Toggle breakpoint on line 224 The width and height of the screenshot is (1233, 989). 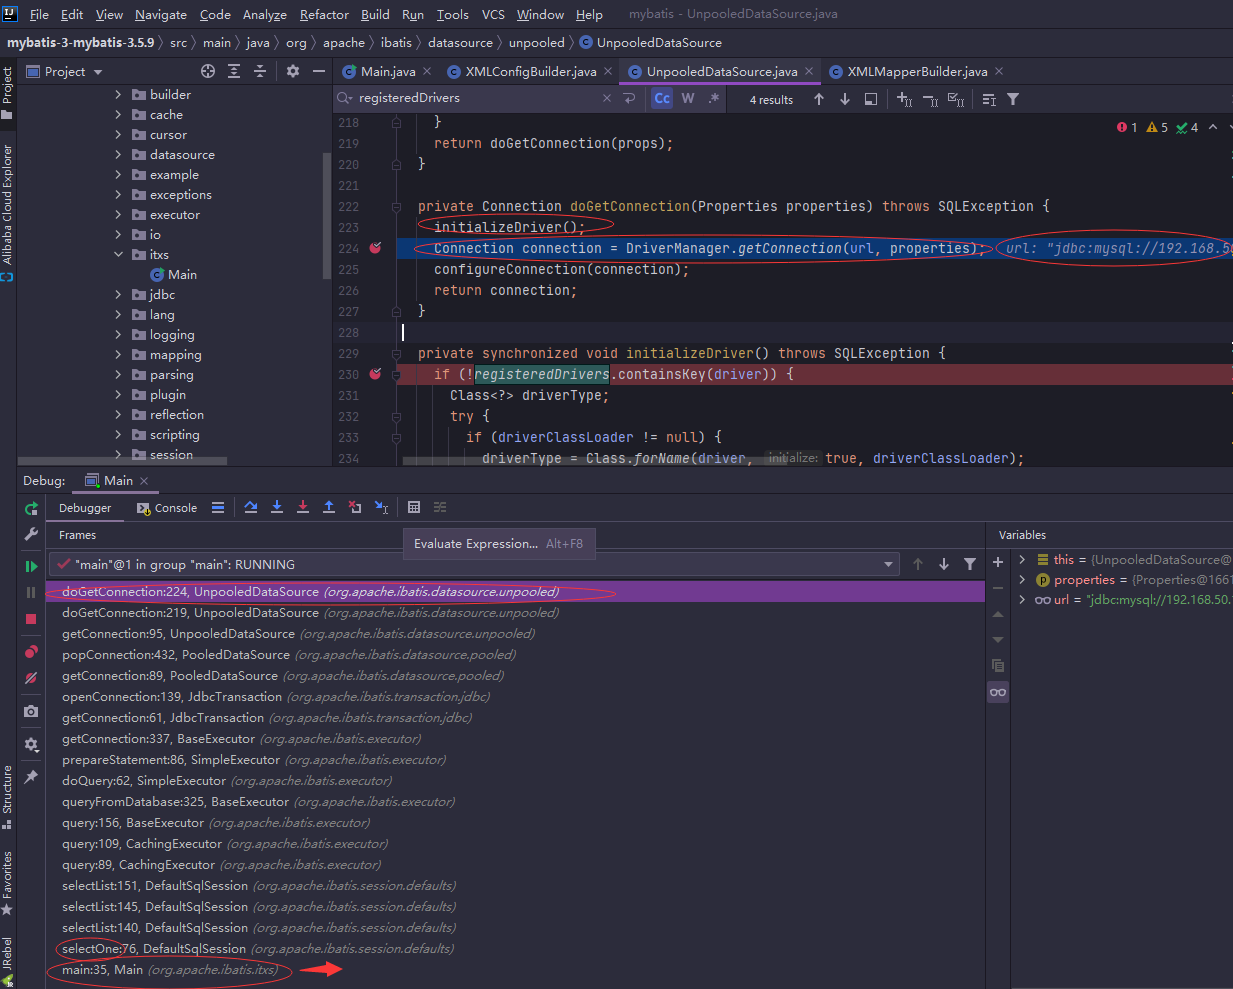[376, 248]
